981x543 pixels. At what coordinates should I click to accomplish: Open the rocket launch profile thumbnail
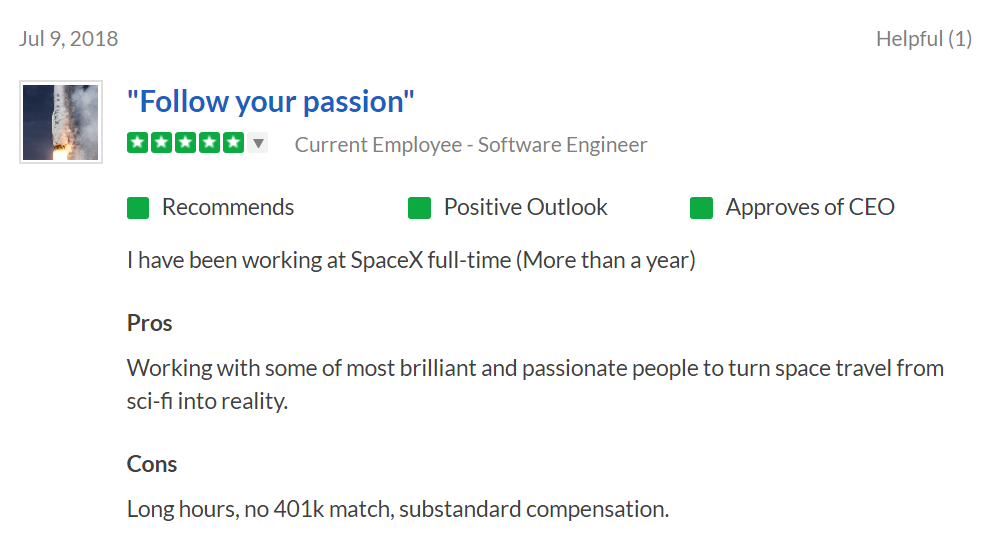pos(61,122)
